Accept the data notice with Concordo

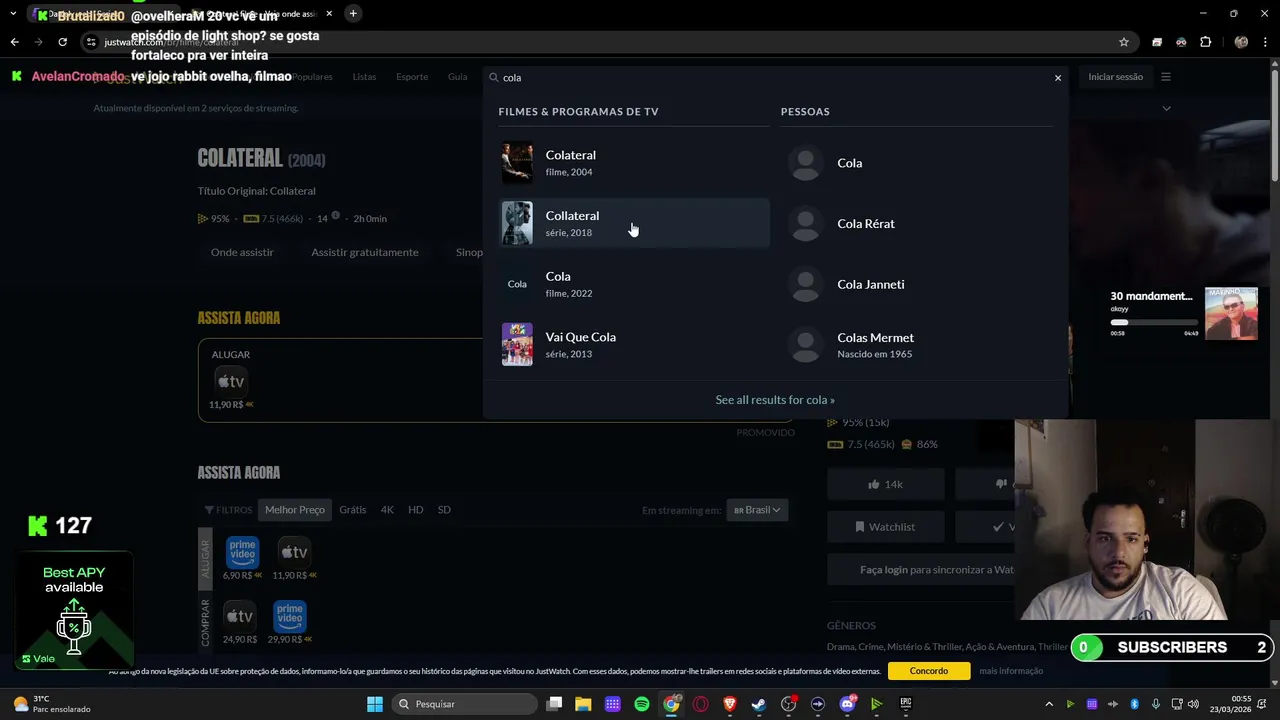(x=929, y=671)
